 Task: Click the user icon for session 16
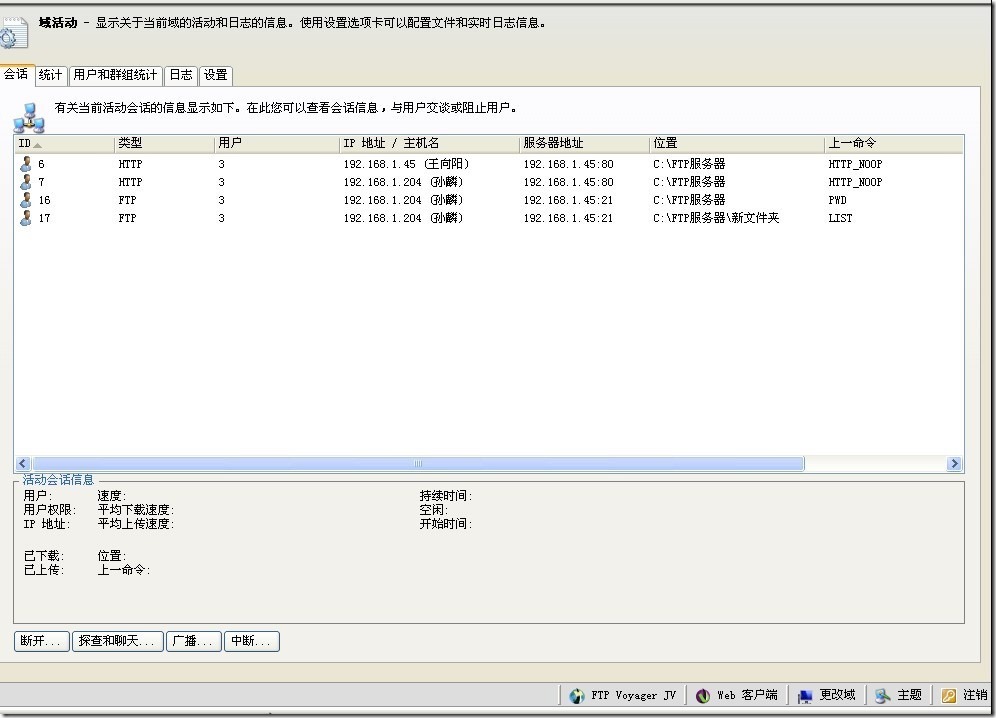pyautogui.click(x=26, y=200)
